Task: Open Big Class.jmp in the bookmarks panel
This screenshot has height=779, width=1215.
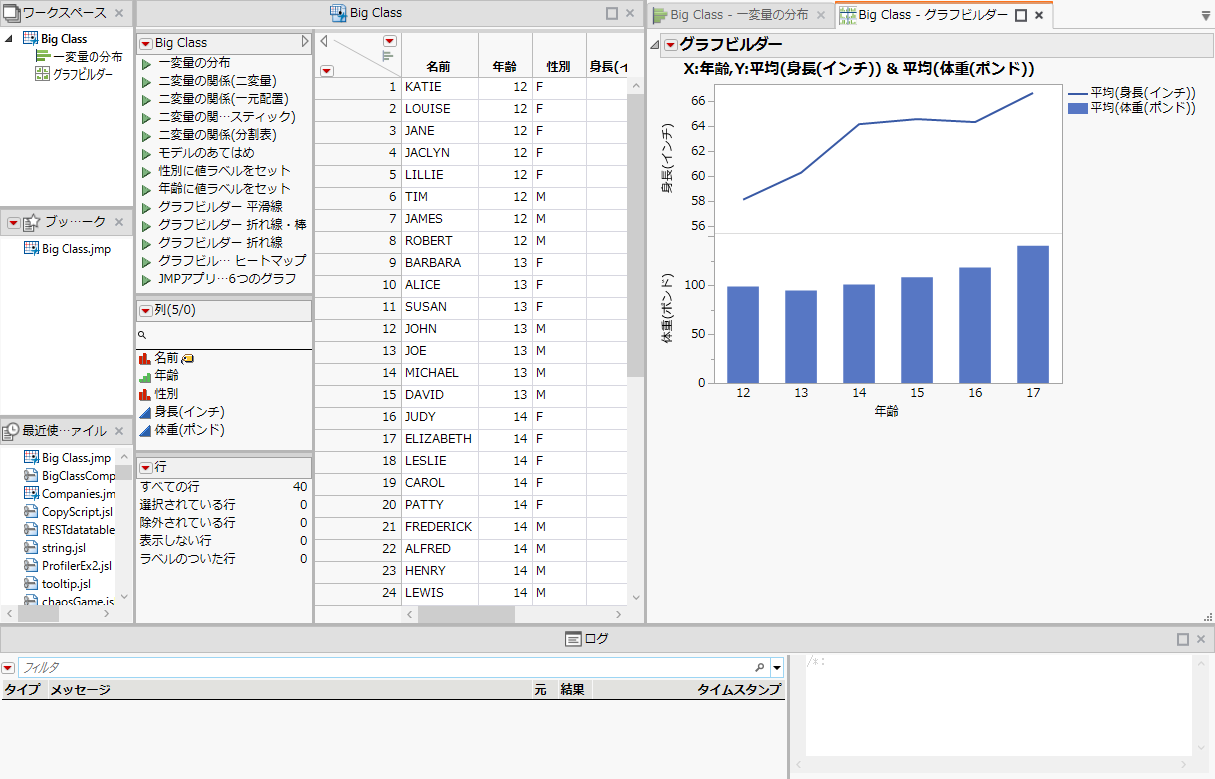Action: pos(75,249)
